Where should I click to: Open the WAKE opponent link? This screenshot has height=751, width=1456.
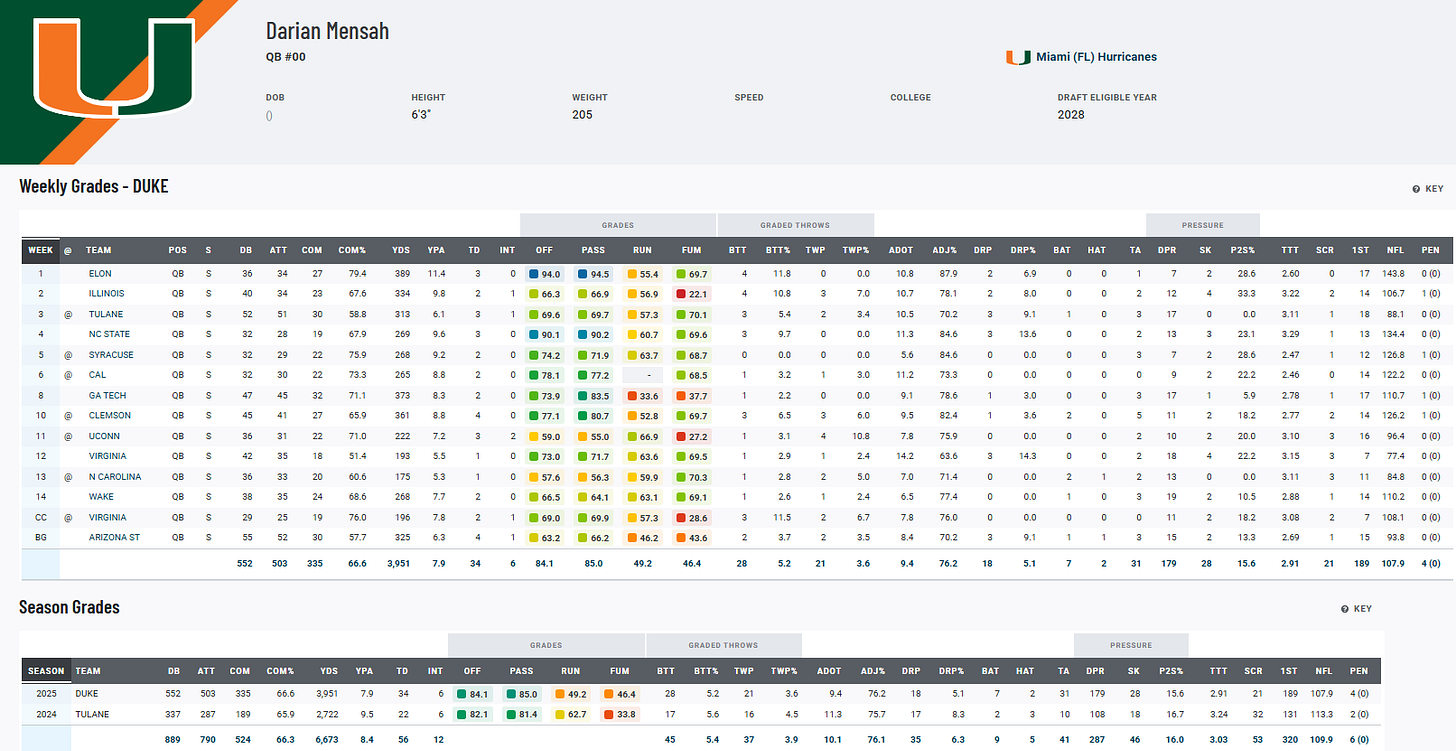101,497
